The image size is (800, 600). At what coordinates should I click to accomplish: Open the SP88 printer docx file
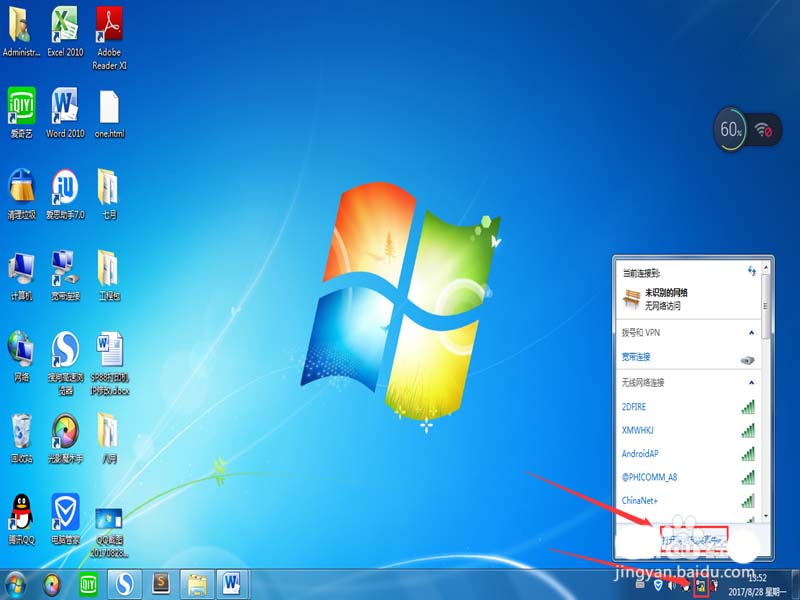109,363
